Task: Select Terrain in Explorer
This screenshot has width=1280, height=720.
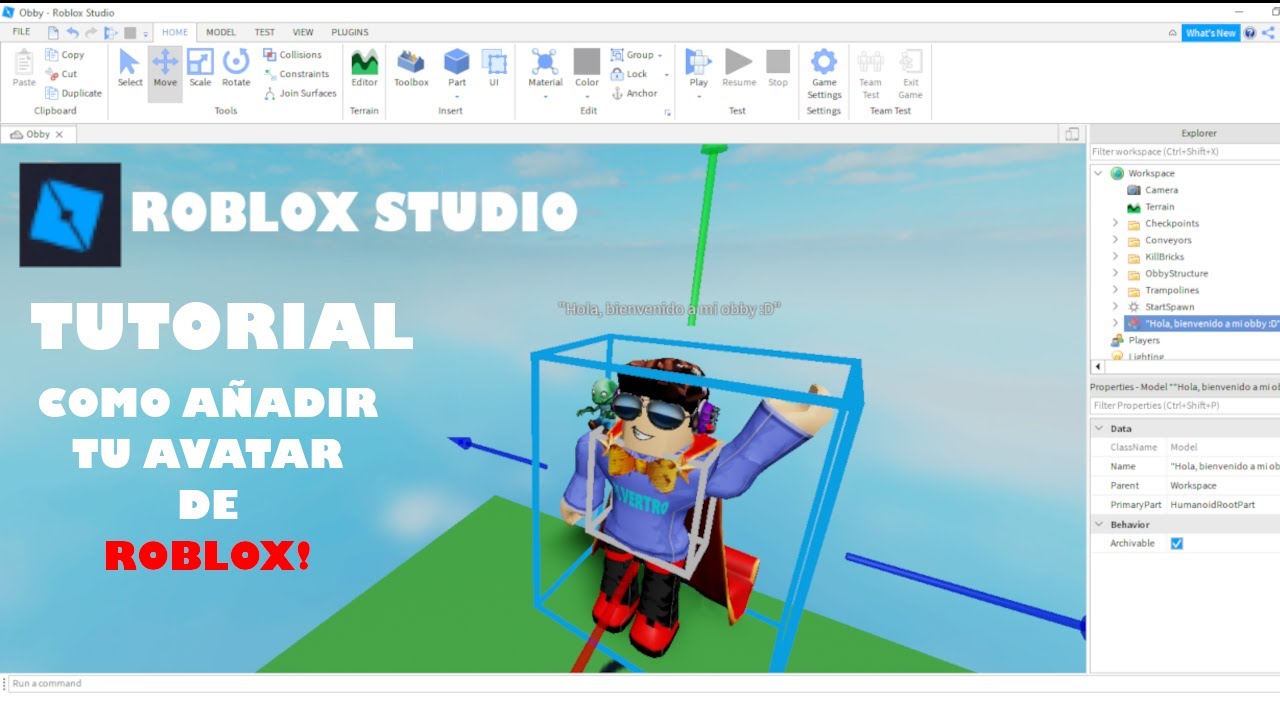Action: pos(1160,207)
